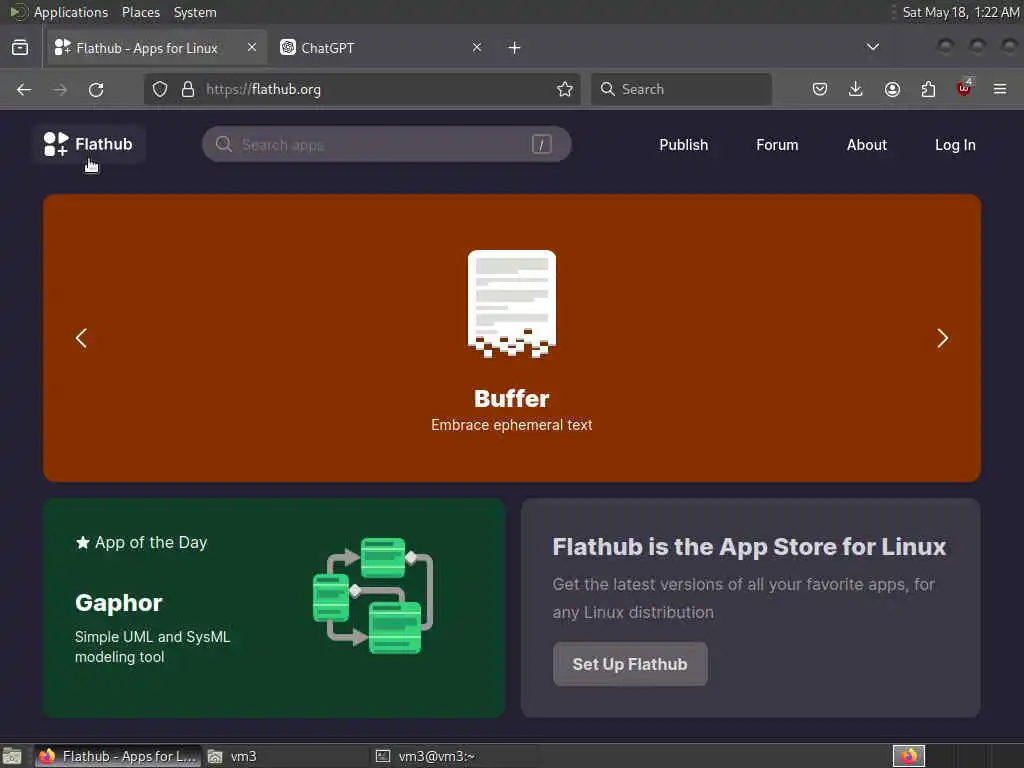Open the Forum link
The width and height of the screenshot is (1024, 768).
(777, 145)
